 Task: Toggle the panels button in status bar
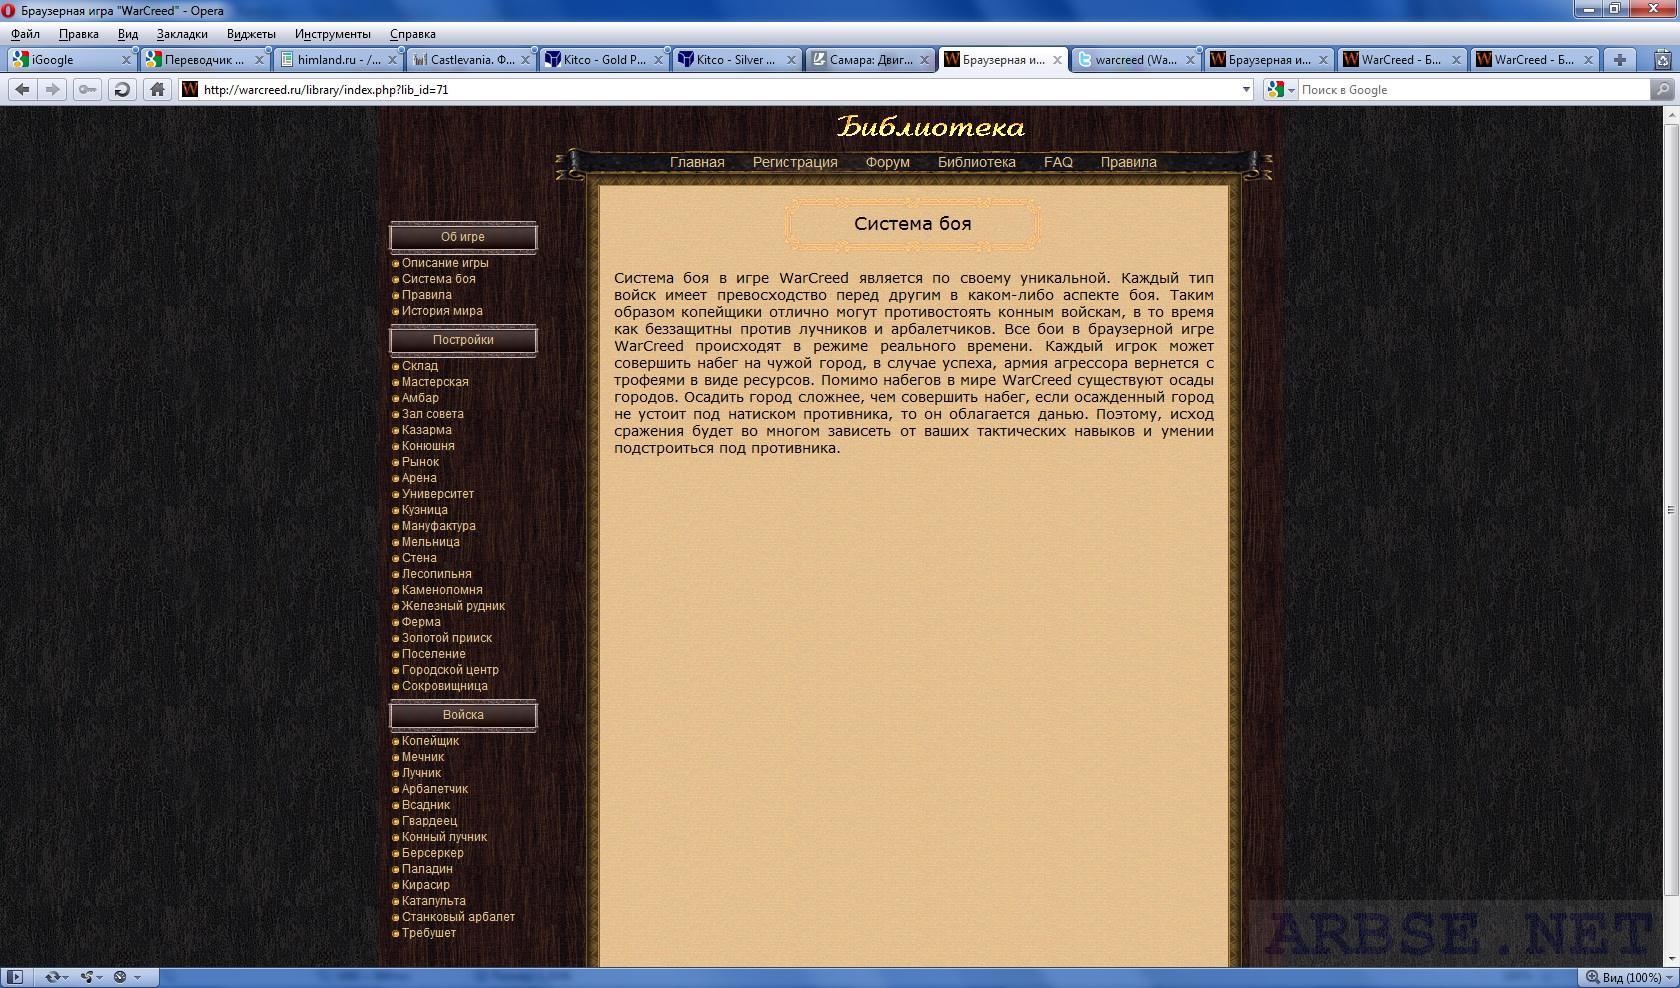[15, 977]
